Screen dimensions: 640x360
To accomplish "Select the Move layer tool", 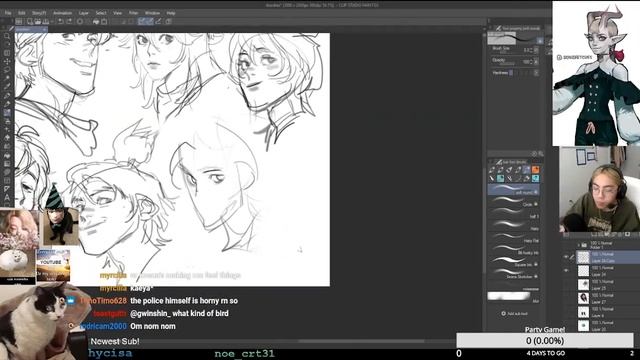I will tap(7, 62).
